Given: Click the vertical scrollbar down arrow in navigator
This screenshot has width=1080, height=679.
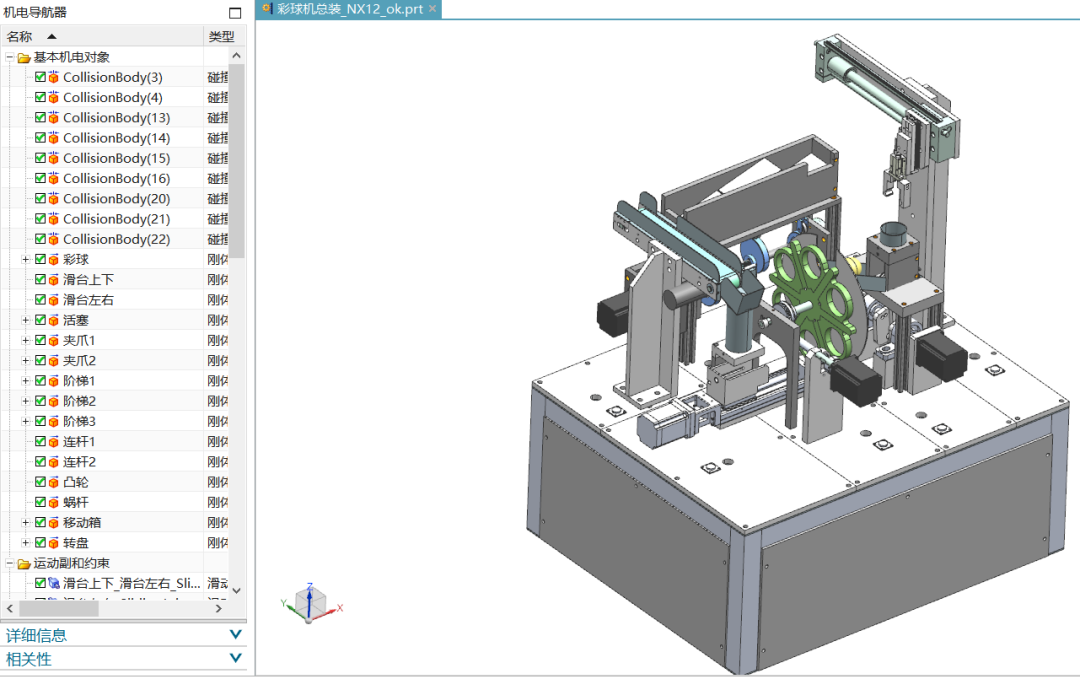Looking at the screenshot, I should 237,590.
